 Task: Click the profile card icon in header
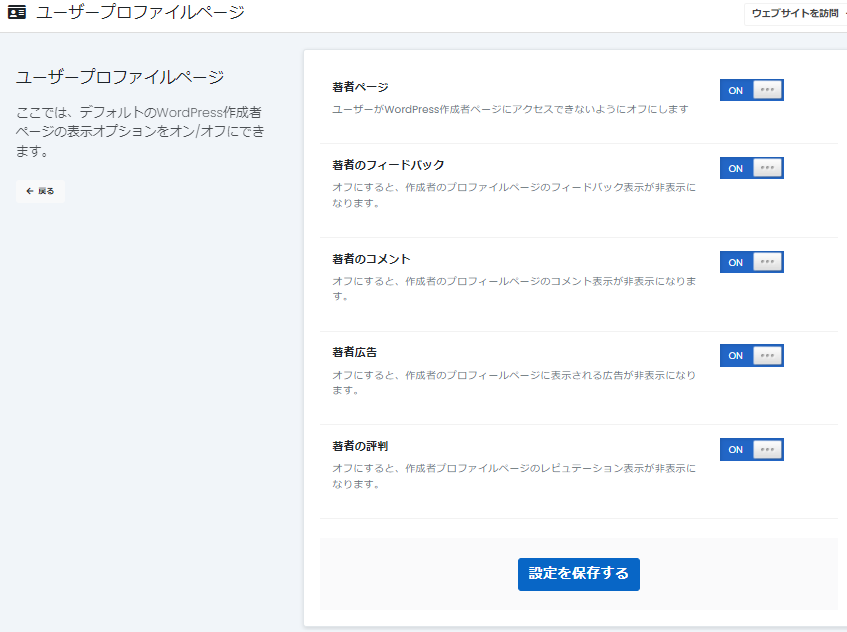pos(17,14)
